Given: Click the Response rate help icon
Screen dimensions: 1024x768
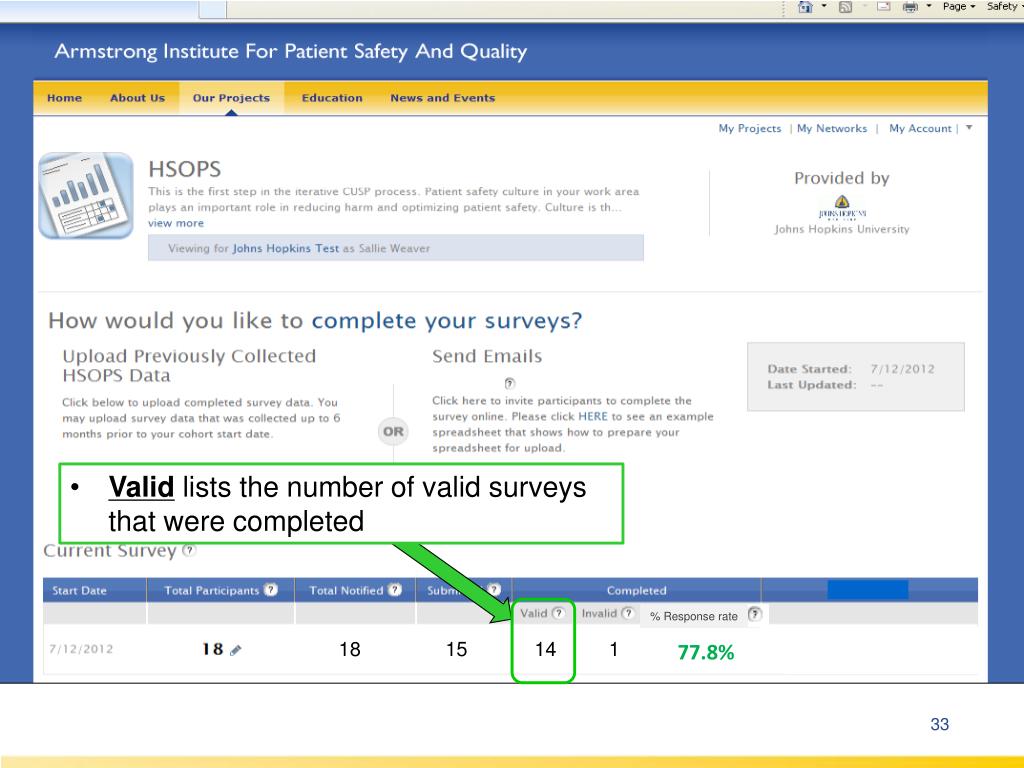Looking at the screenshot, I should pyautogui.click(x=754, y=615).
